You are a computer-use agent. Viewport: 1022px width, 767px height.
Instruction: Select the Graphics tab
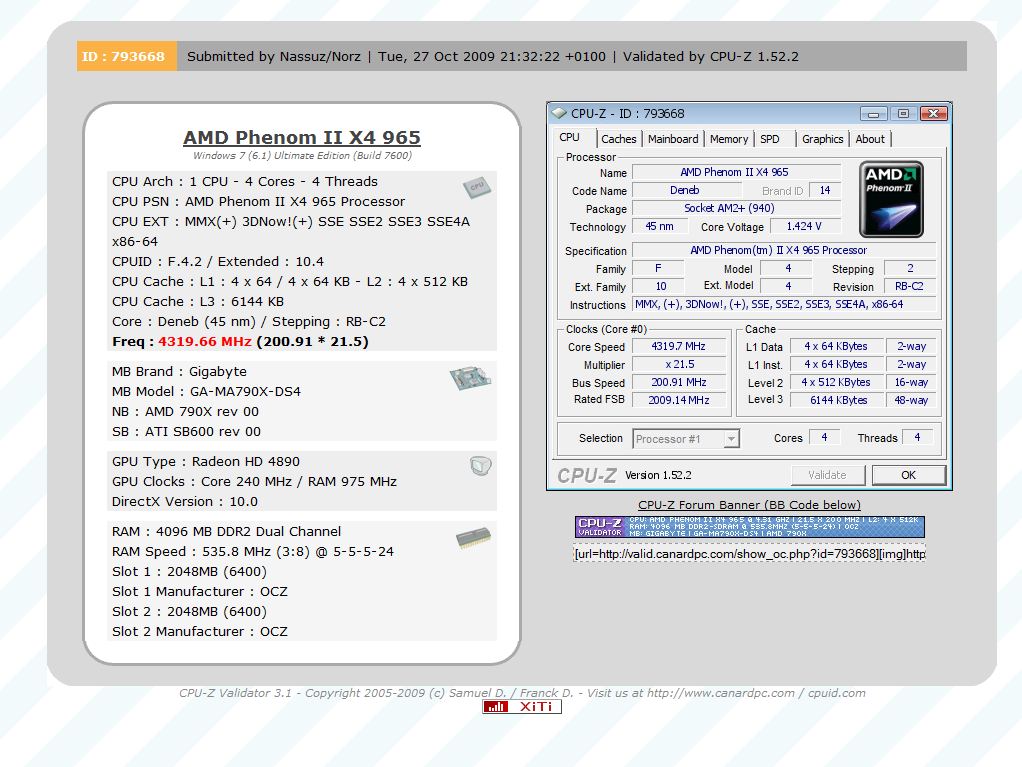823,139
